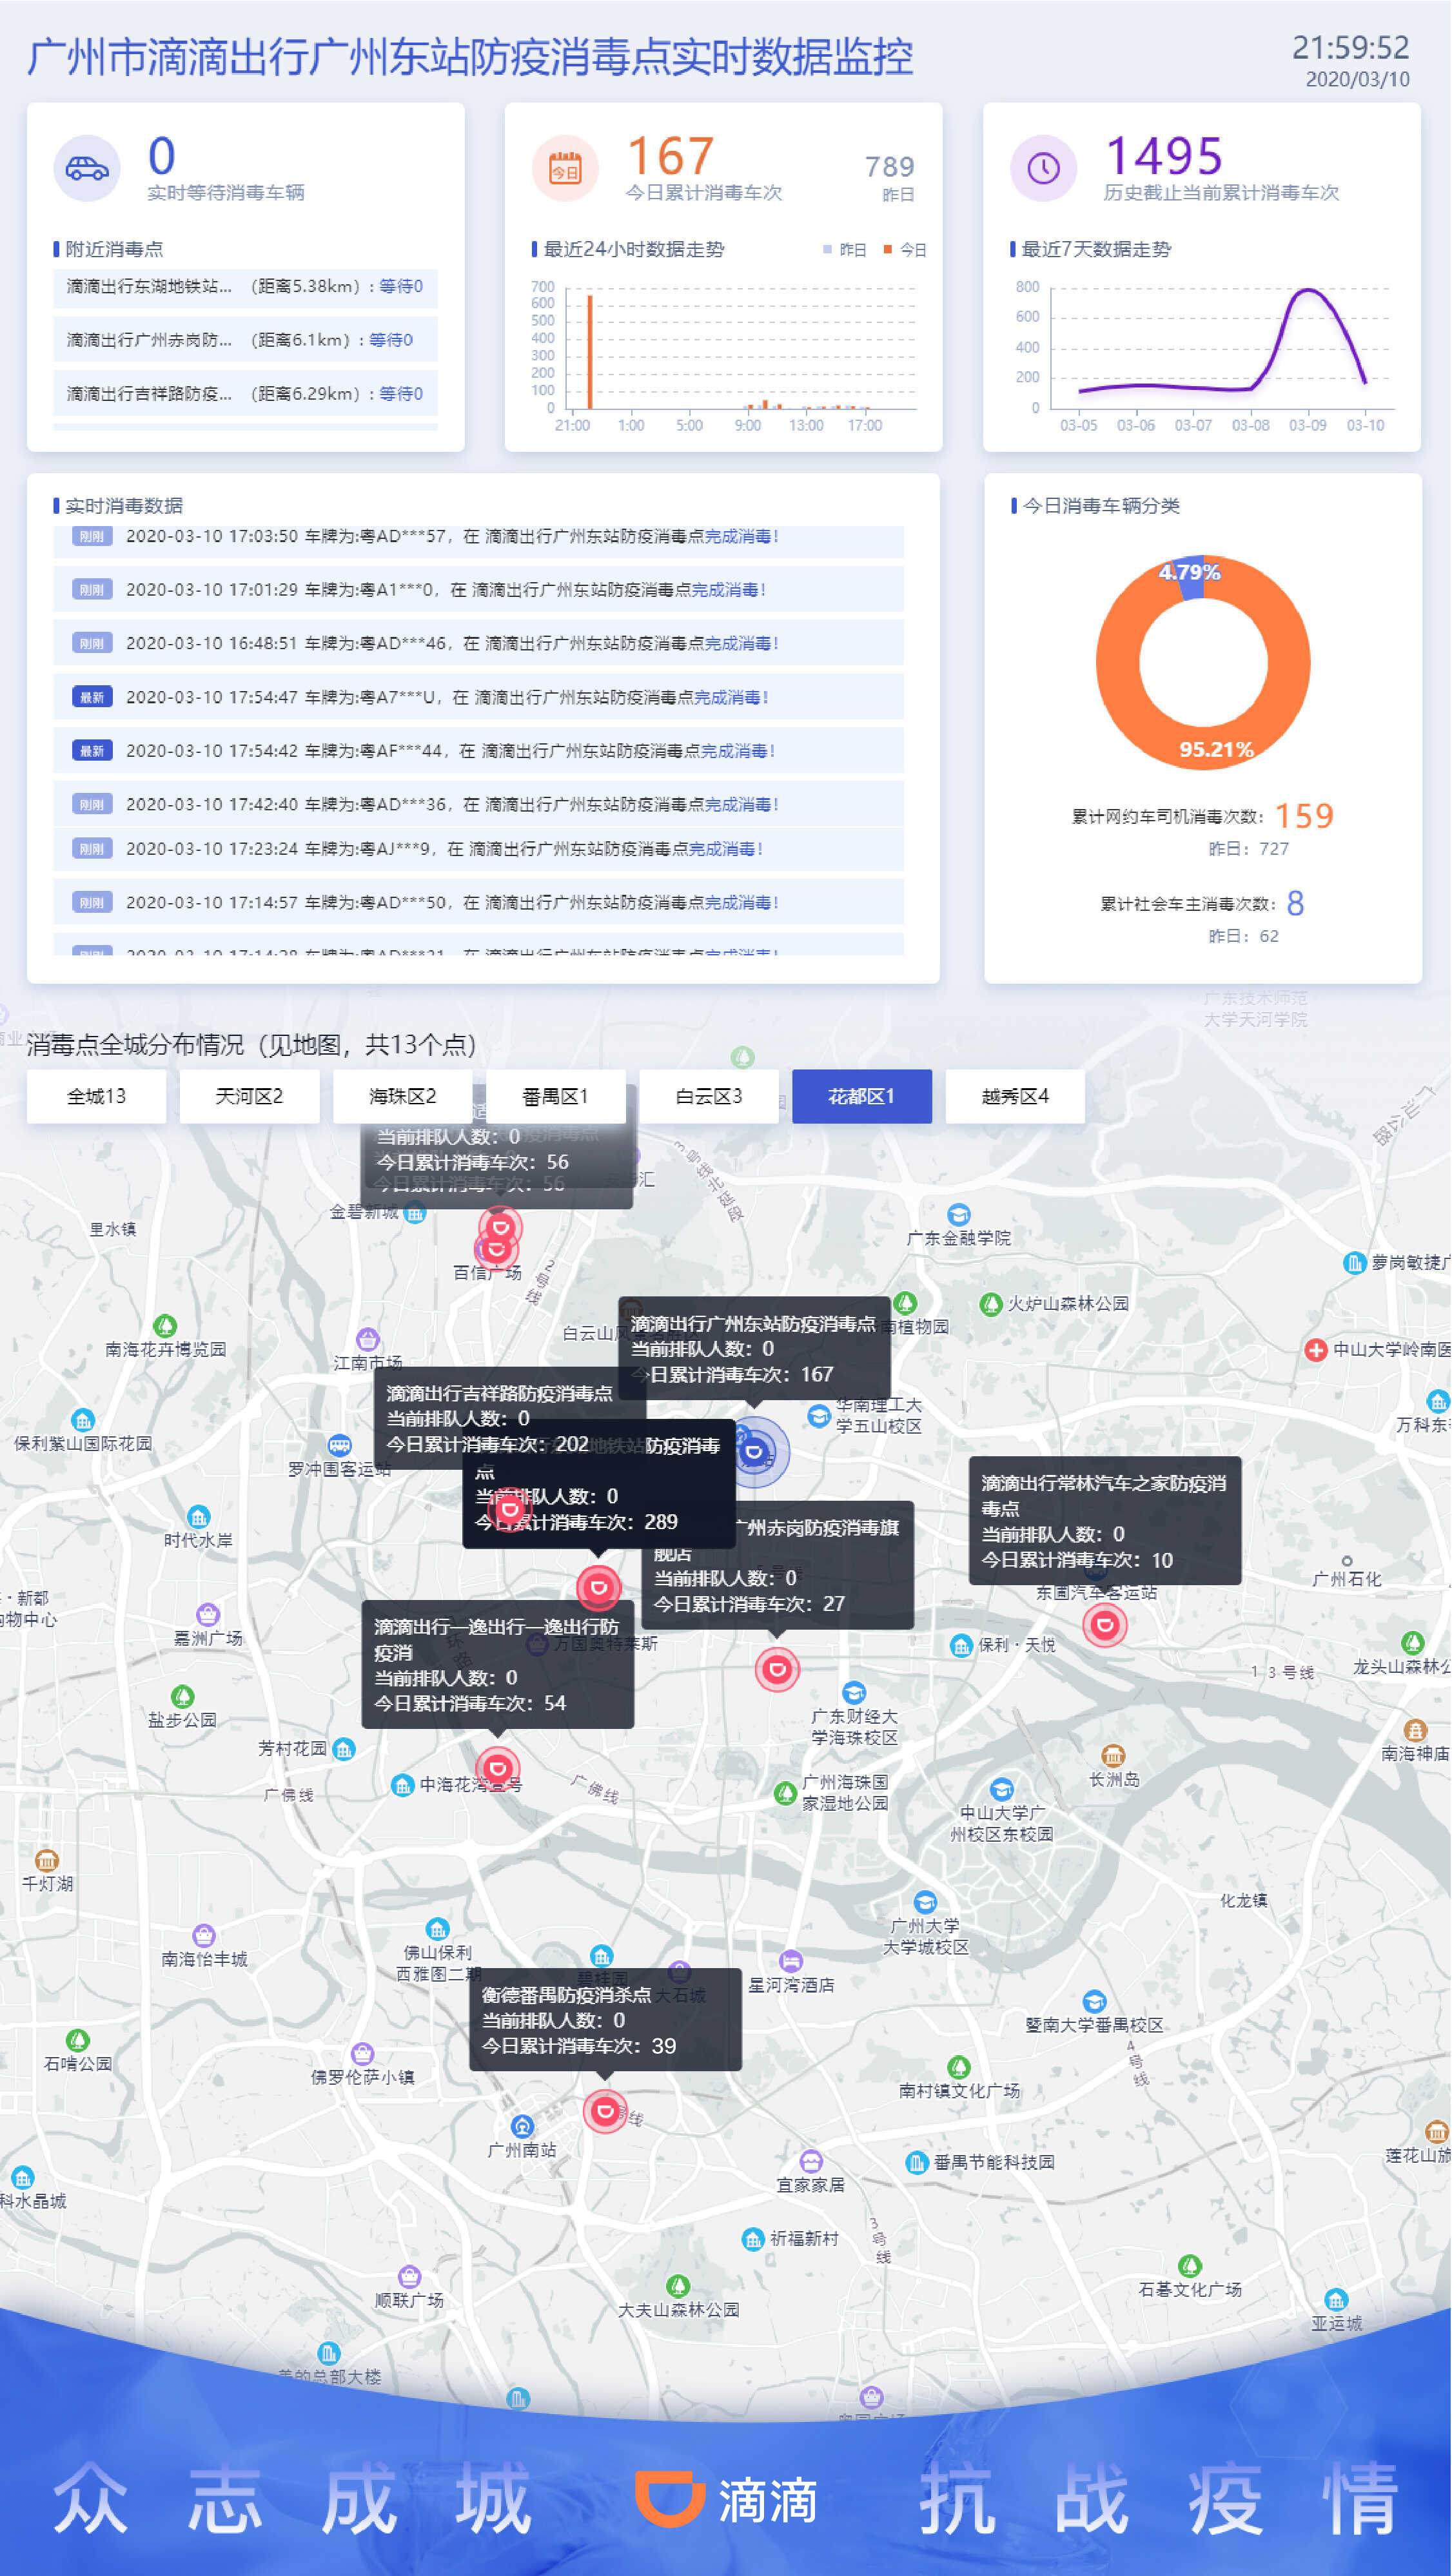The image size is (1452, 2576).
Task: Click the purple clock history icon
Action: pos(1043,168)
